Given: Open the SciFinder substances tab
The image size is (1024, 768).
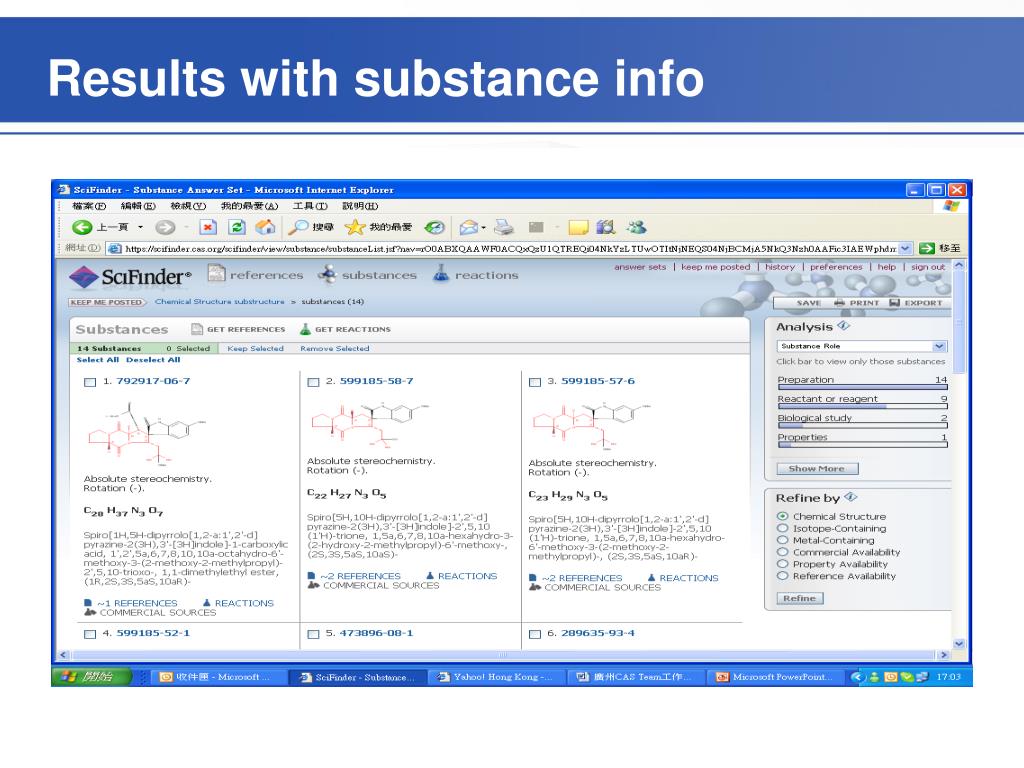Looking at the screenshot, I should (x=368, y=274).
